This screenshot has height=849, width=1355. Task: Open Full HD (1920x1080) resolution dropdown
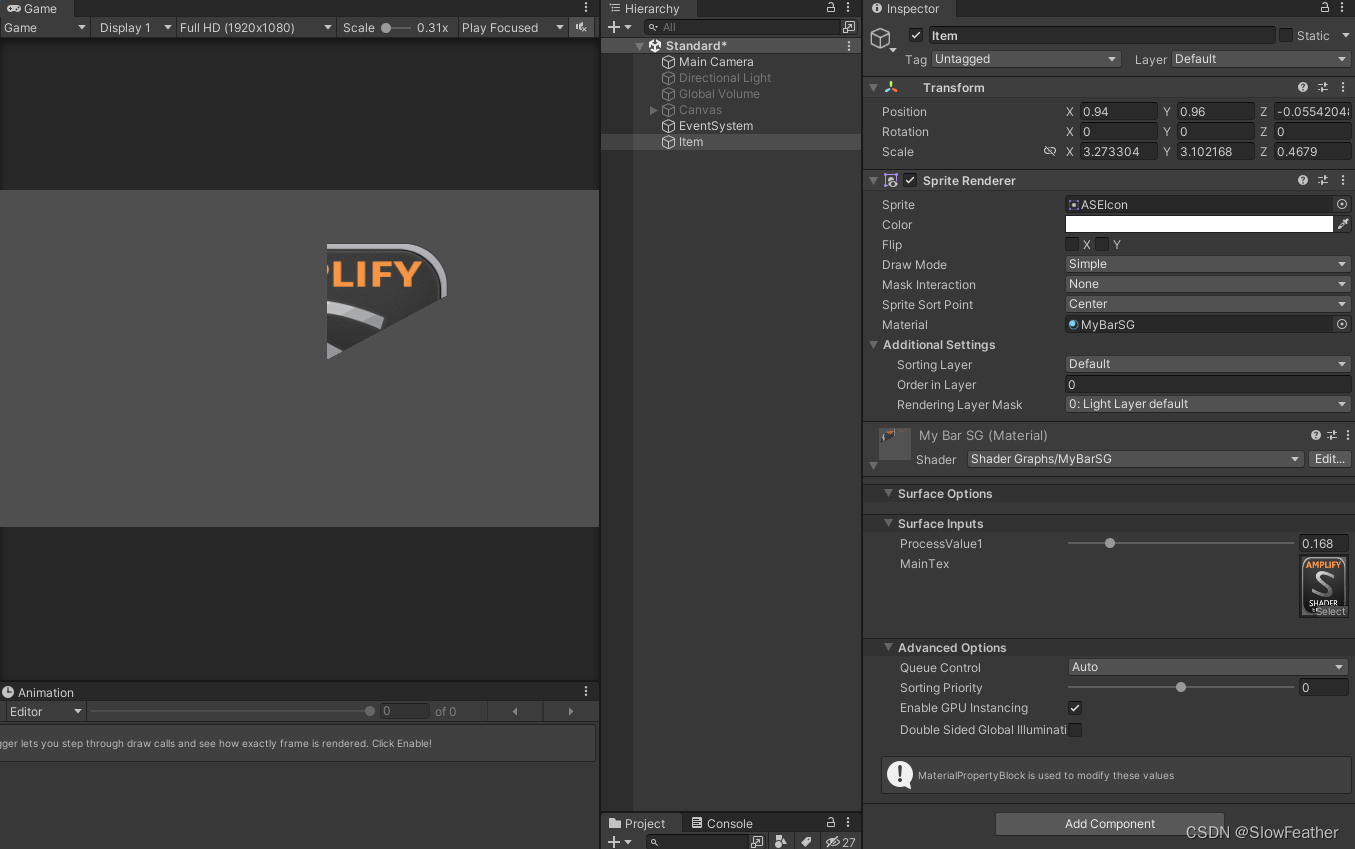click(x=256, y=28)
